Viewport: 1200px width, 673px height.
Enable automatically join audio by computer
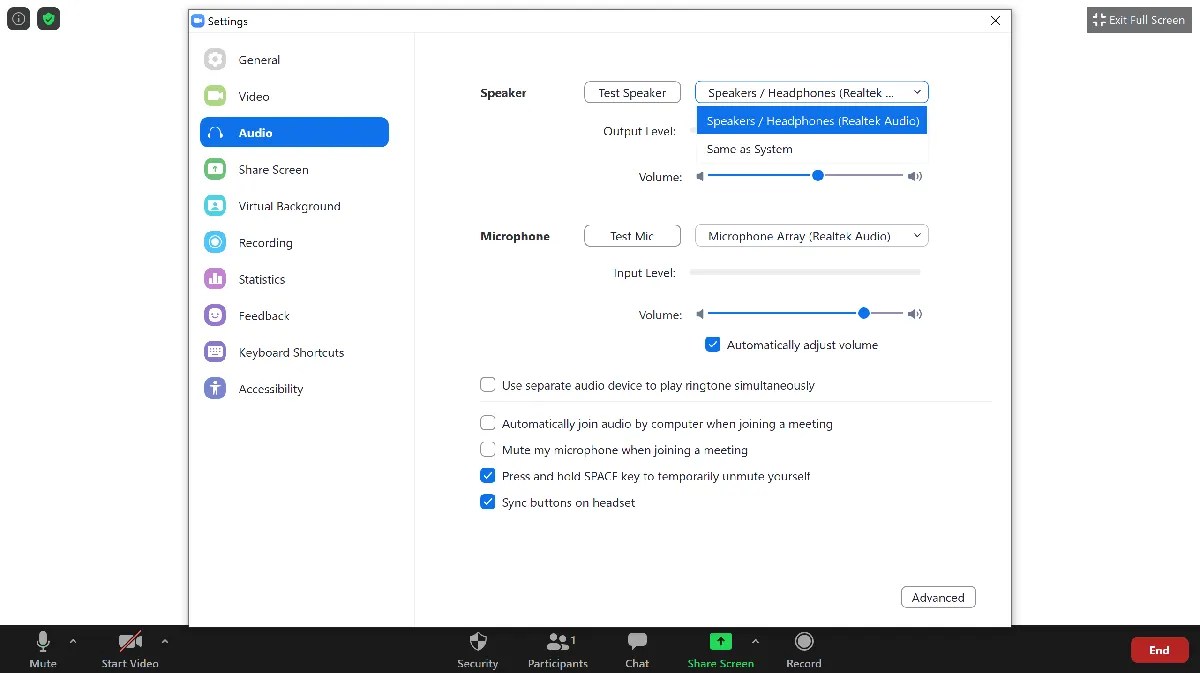pos(488,423)
